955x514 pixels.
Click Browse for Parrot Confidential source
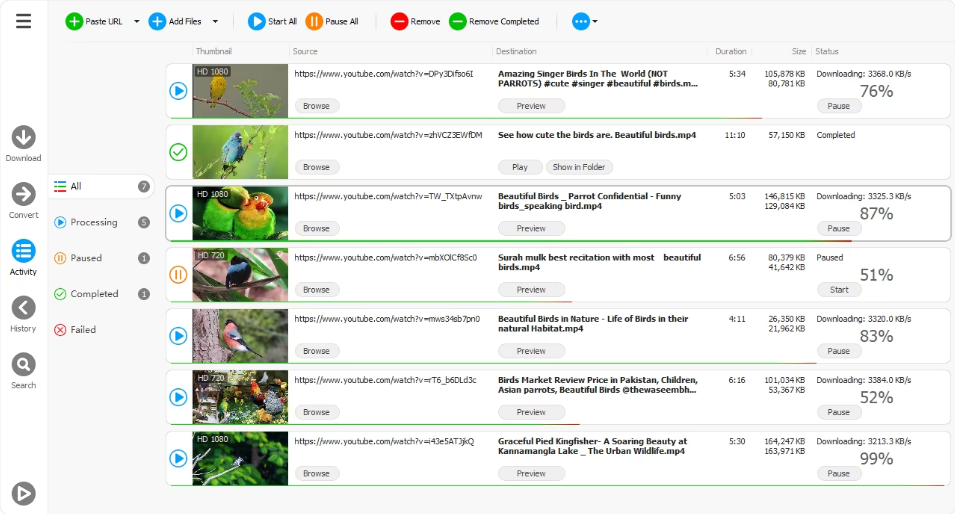tap(317, 228)
